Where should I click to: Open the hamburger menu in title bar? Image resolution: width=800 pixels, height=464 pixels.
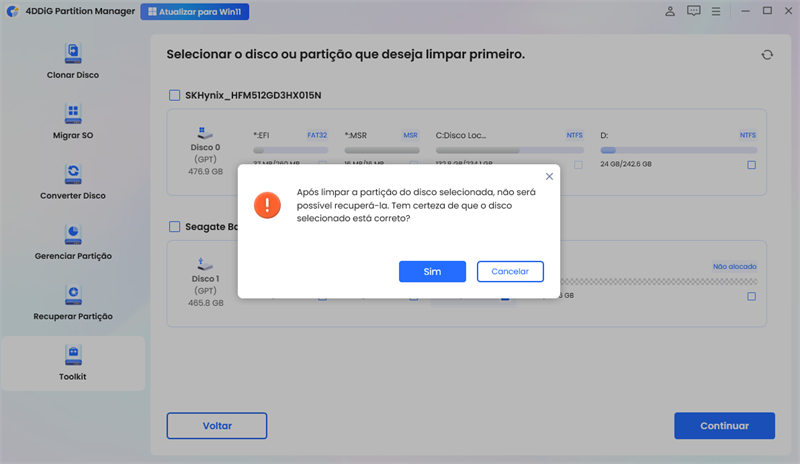coord(718,11)
